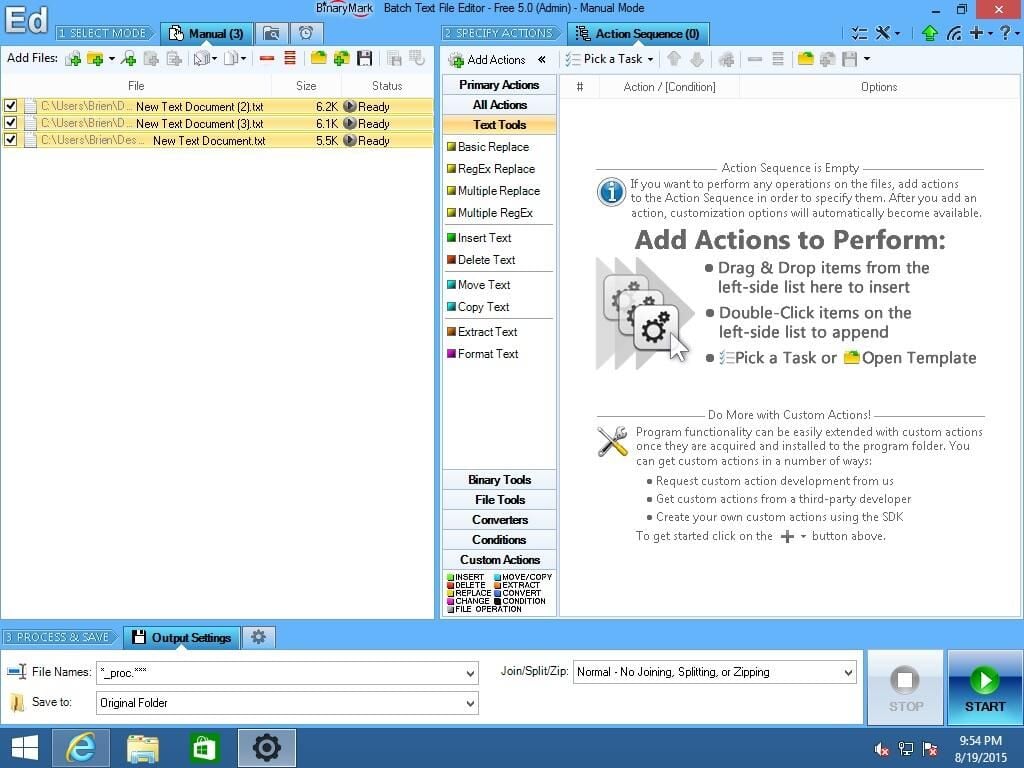Click the Windows Start button
The height and width of the screenshot is (768, 1024).
pyautogui.click(x=24, y=748)
